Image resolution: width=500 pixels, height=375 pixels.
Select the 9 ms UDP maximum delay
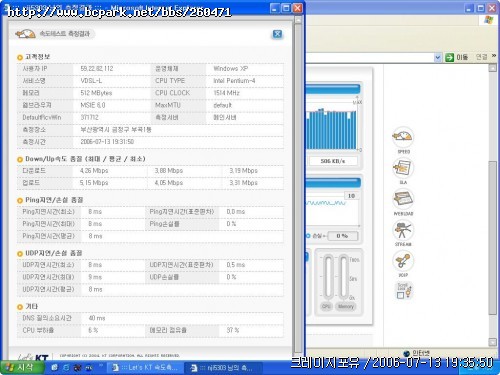[95, 277]
